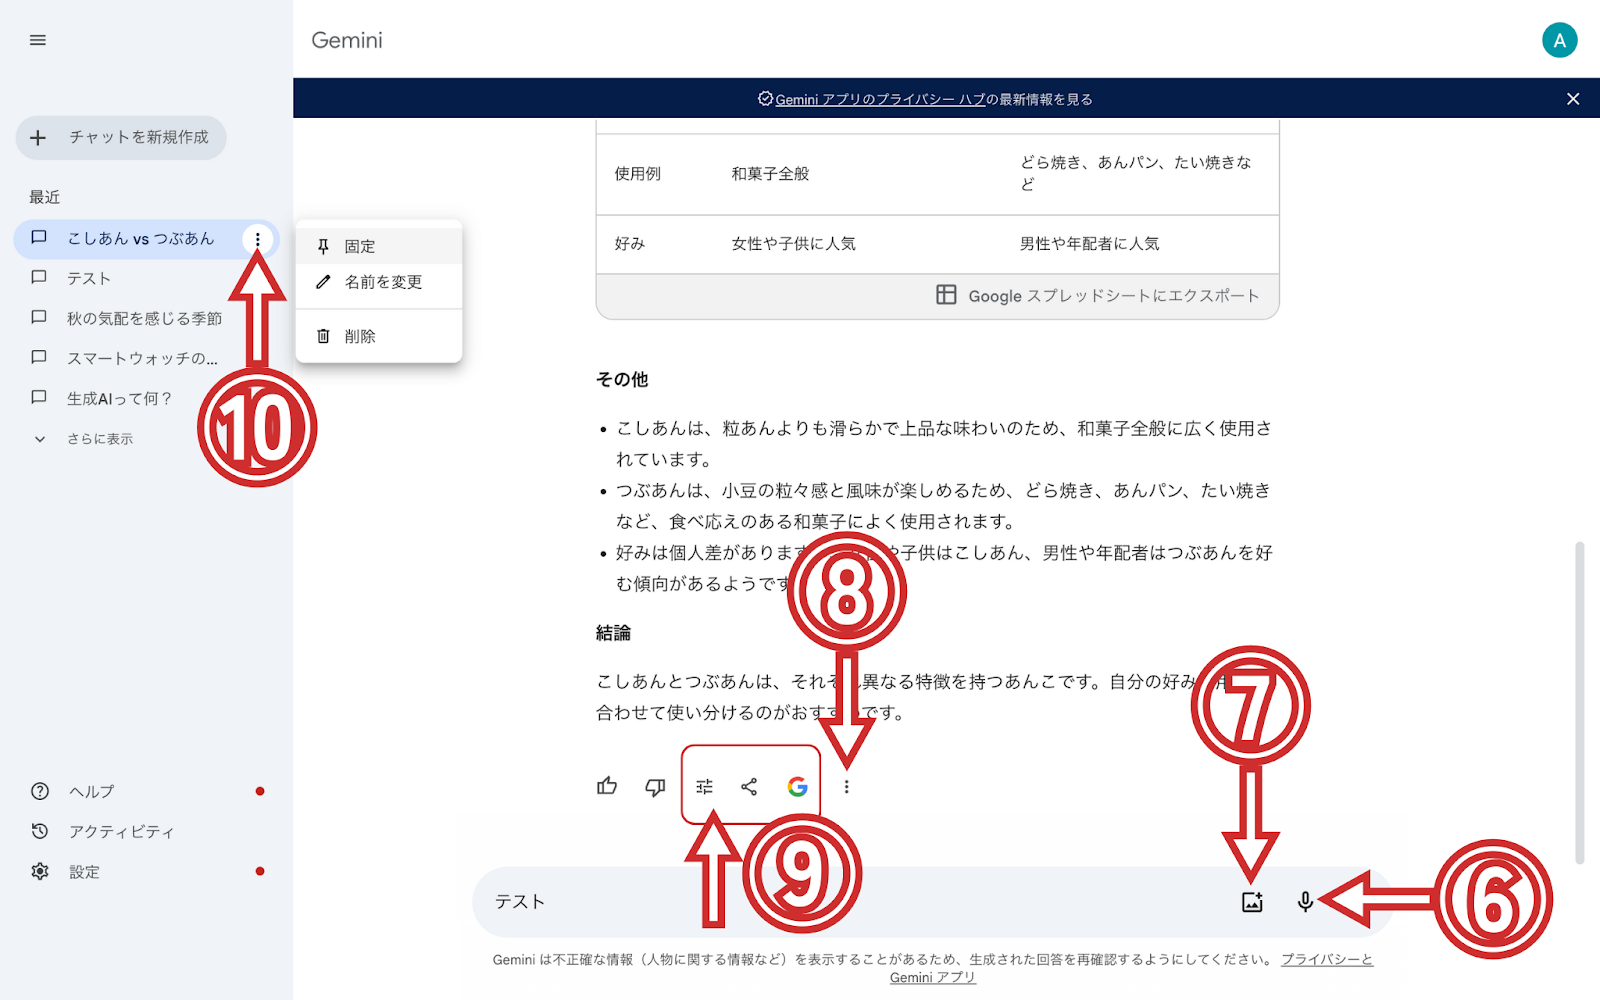Click the chat bubble icon beside テスト
Viewport: 1600px width, 1000px height.
pos(39,278)
